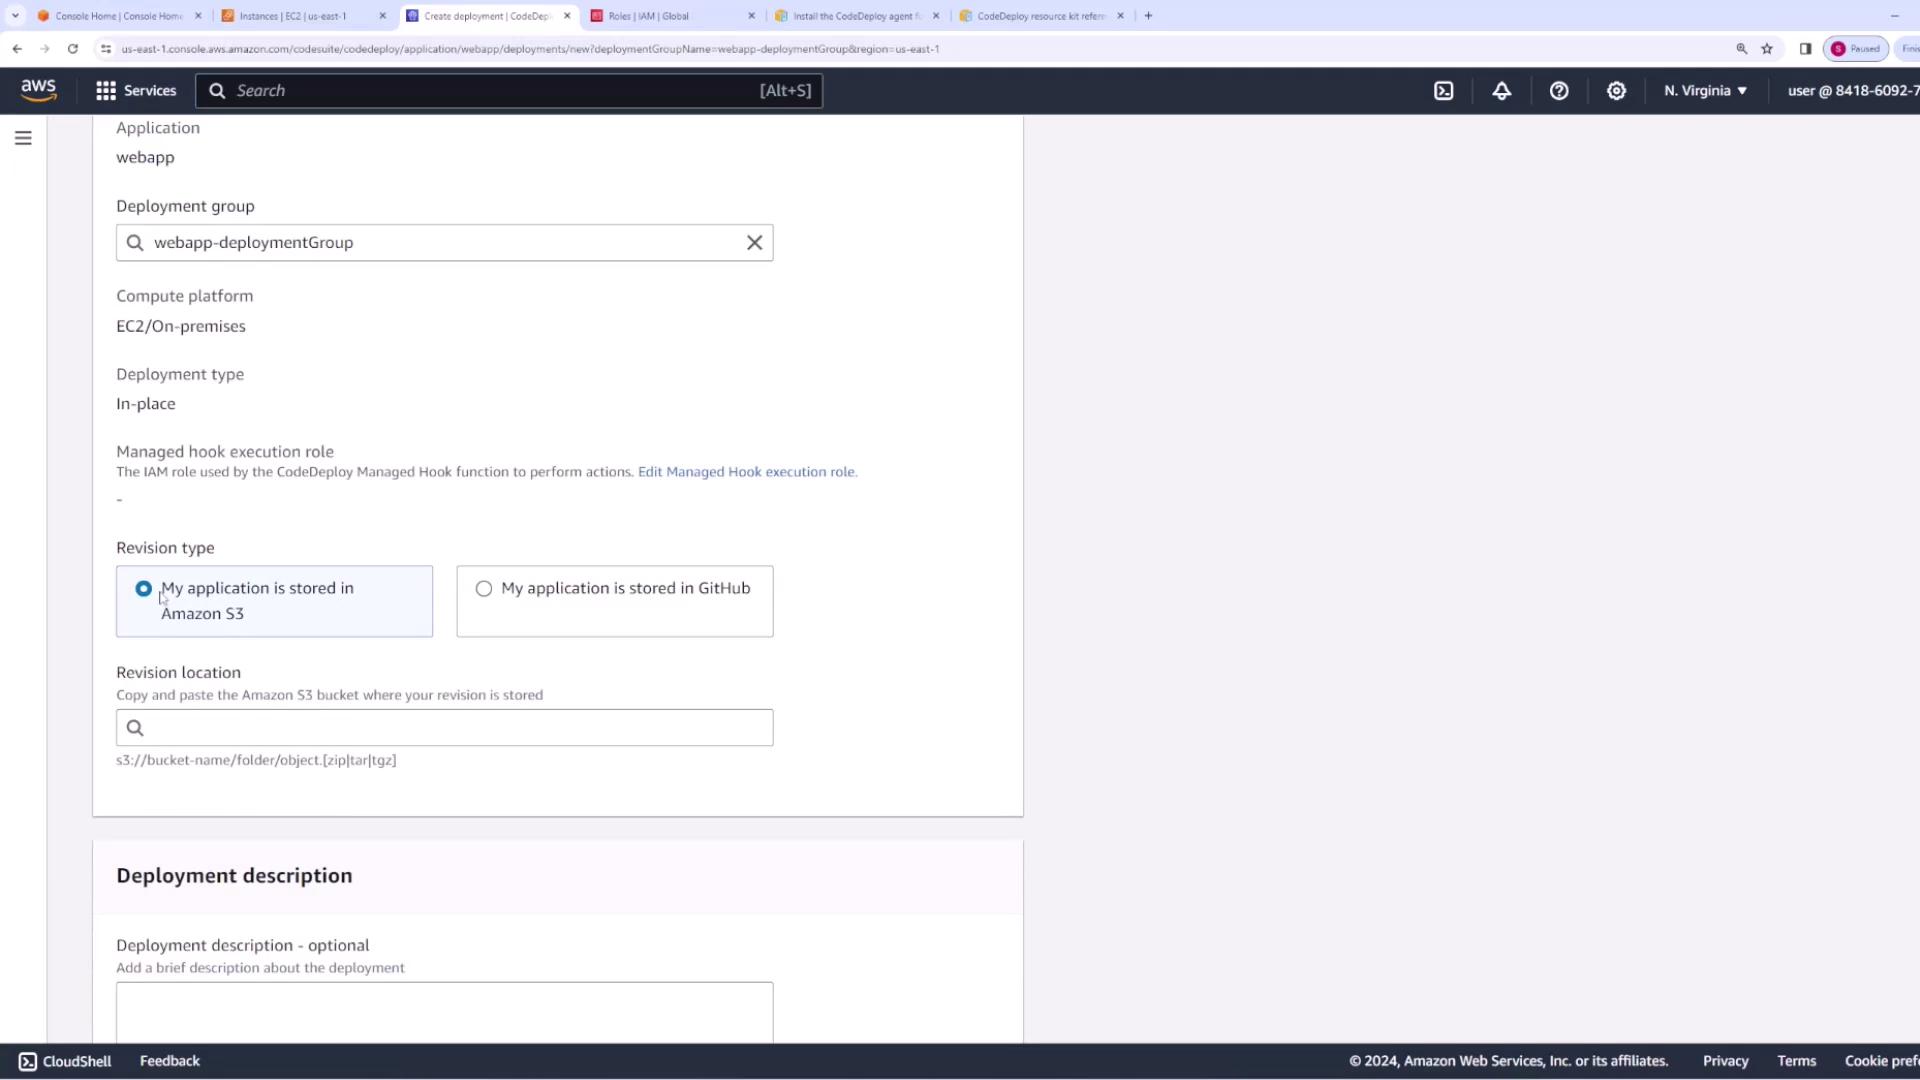This screenshot has width=1920, height=1080.
Task: Click the AWS logo home icon
Action: tap(38, 90)
